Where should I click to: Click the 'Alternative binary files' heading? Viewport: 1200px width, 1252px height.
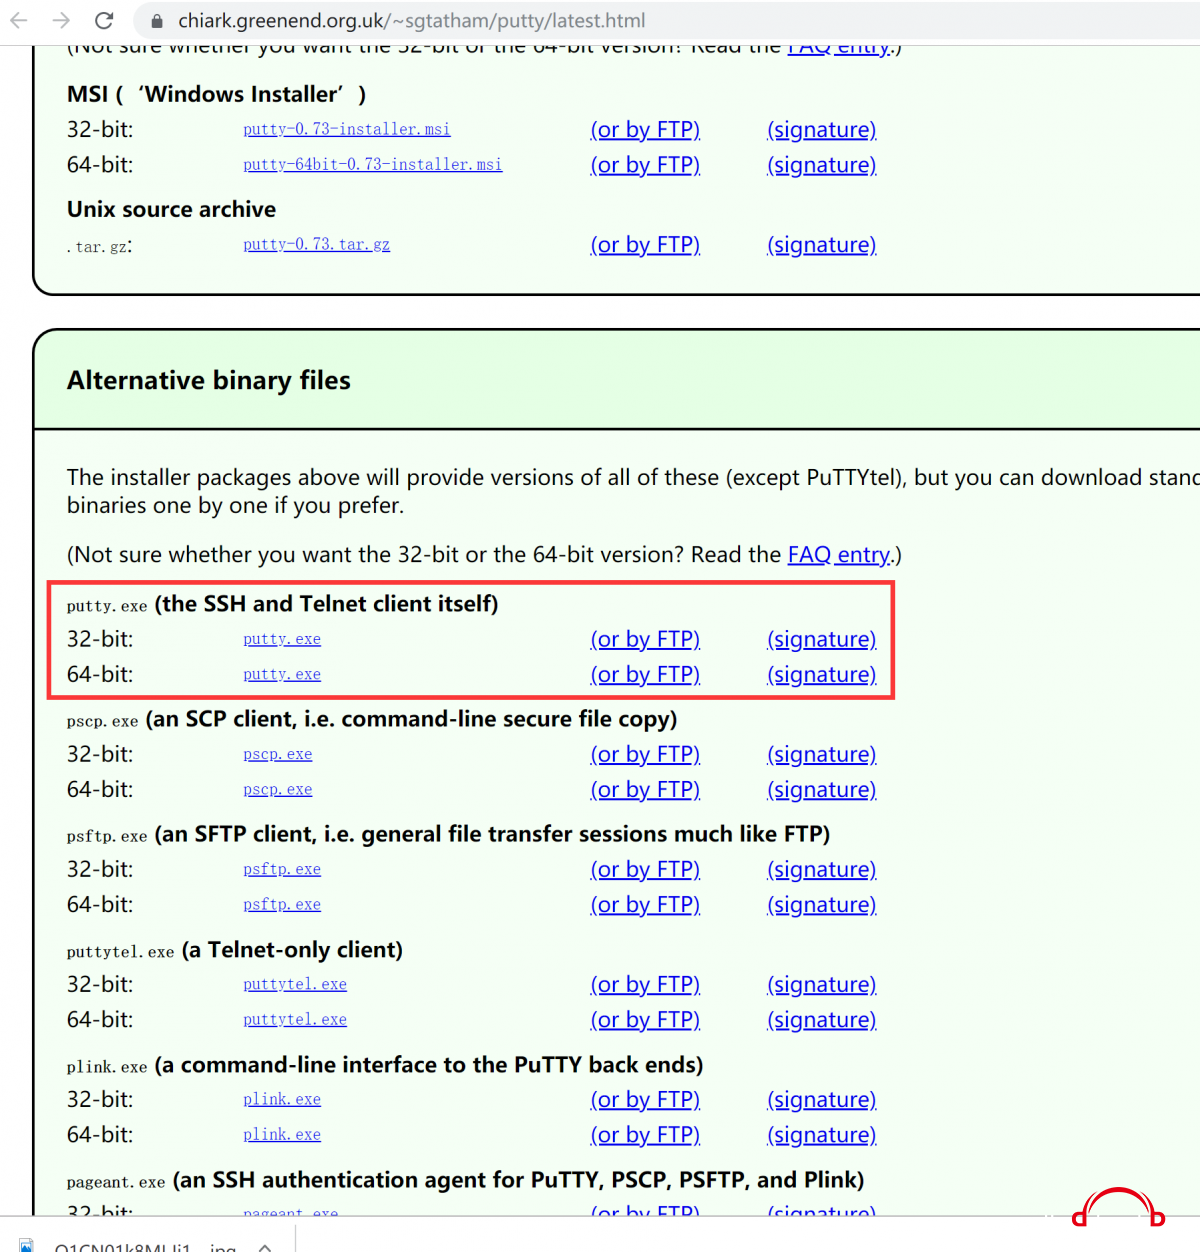click(x=209, y=381)
